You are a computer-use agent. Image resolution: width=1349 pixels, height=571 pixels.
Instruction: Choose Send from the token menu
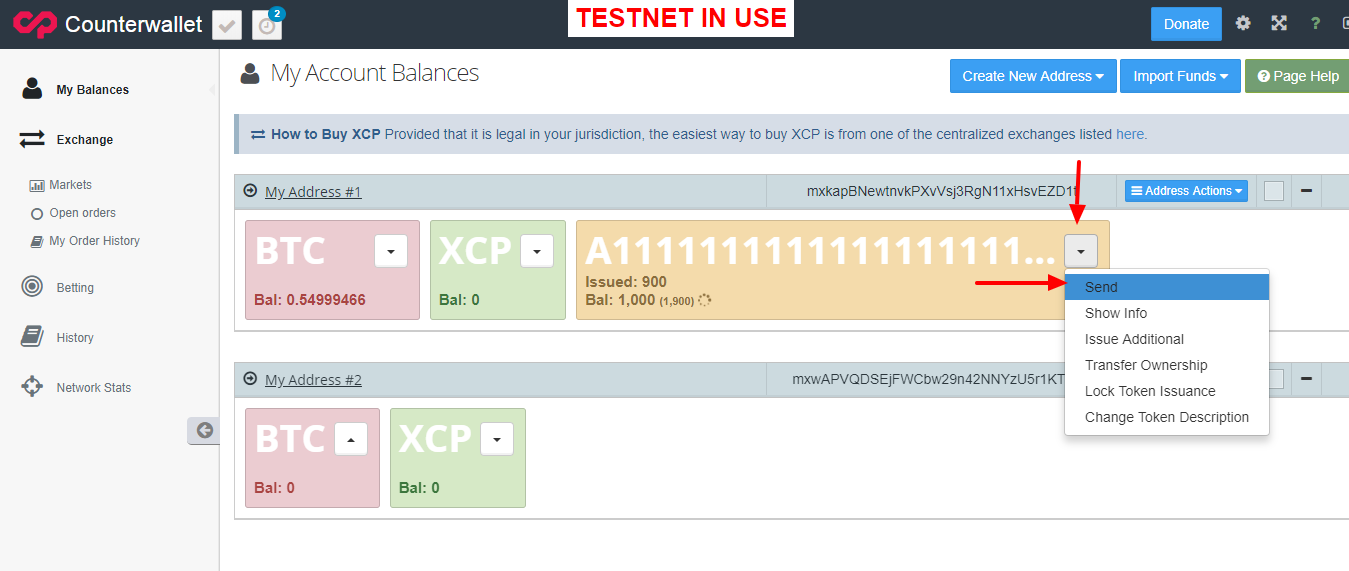pos(1167,287)
